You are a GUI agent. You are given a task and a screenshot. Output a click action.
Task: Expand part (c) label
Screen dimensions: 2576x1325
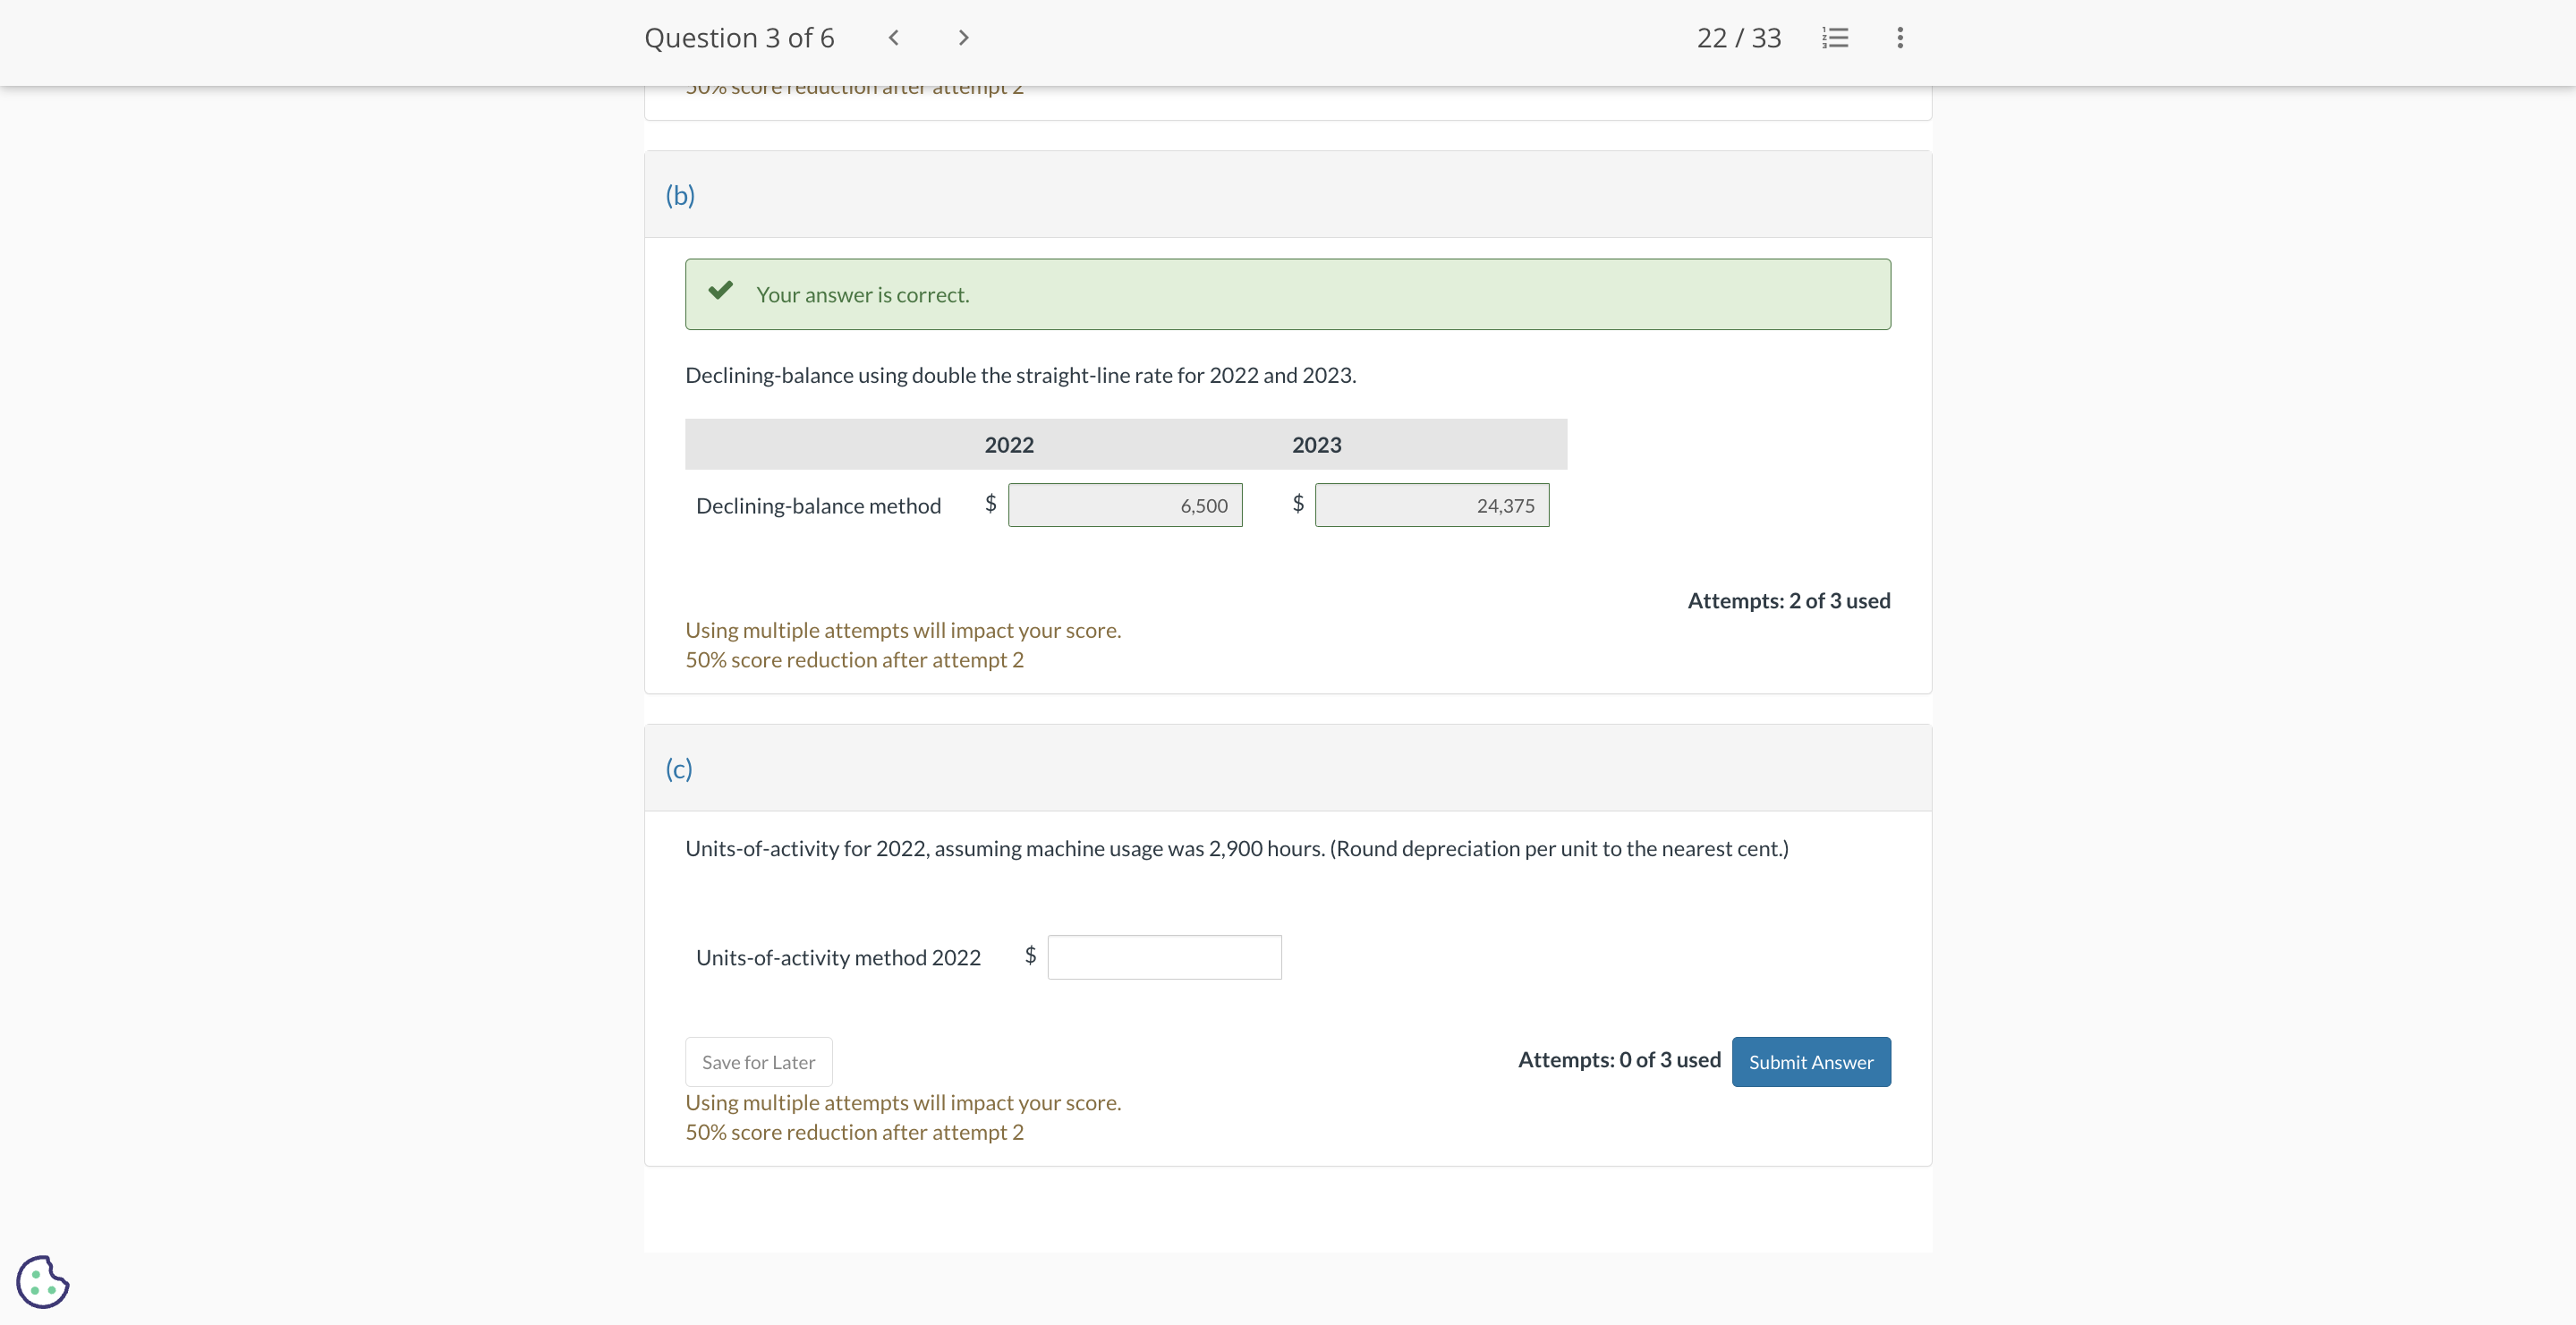click(x=679, y=768)
